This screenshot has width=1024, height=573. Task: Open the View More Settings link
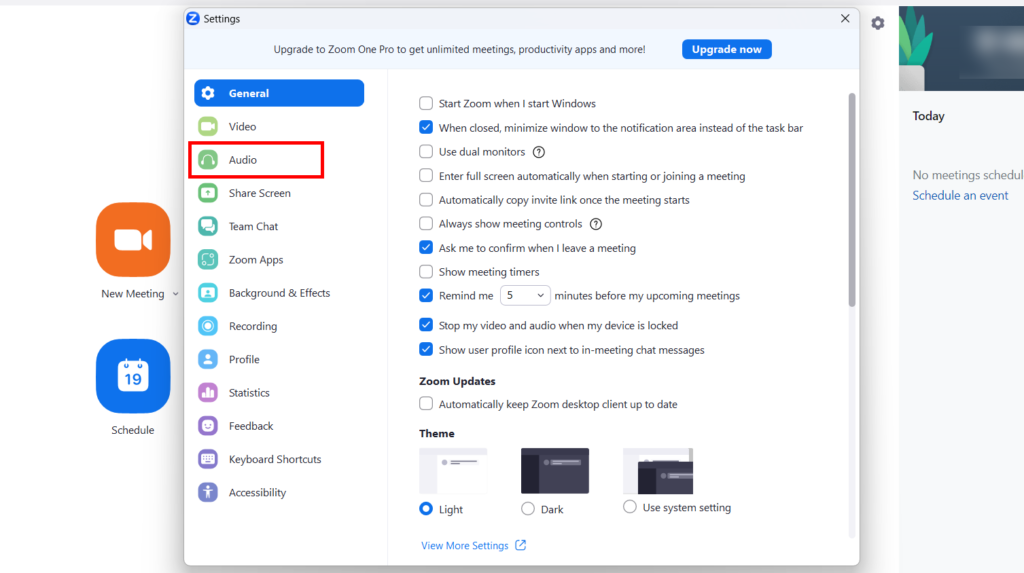tap(464, 546)
